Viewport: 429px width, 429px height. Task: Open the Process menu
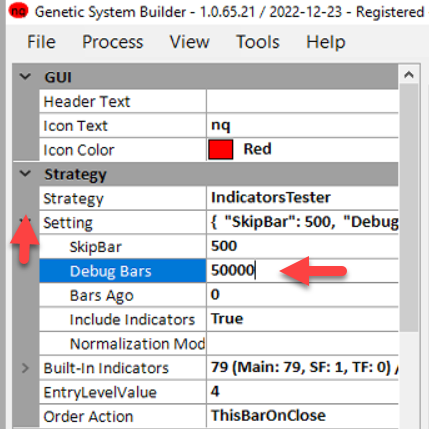113,42
